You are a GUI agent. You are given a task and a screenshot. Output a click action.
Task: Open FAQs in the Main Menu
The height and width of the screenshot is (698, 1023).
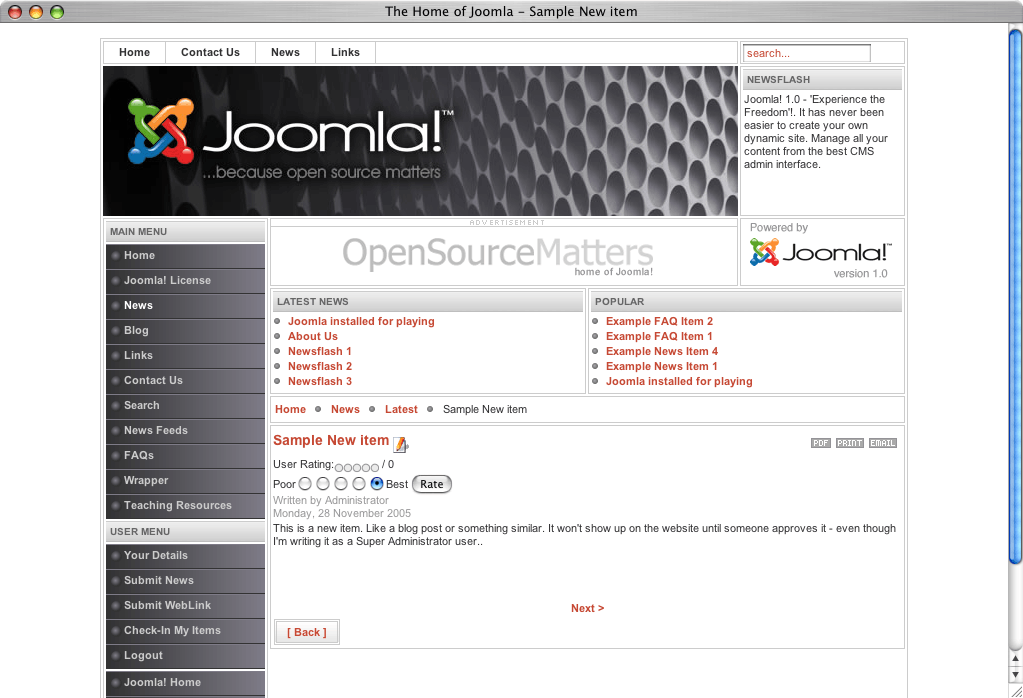[x=185, y=455]
